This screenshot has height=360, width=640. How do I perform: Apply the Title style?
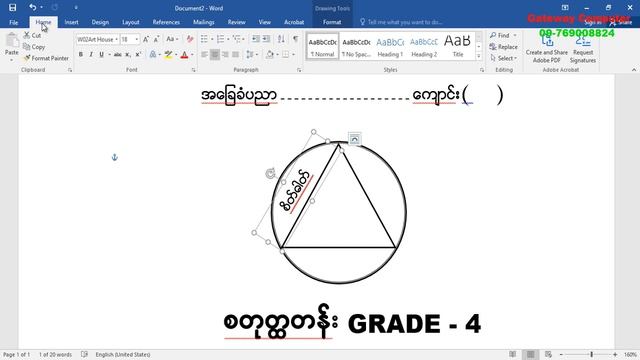pos(458,47)
